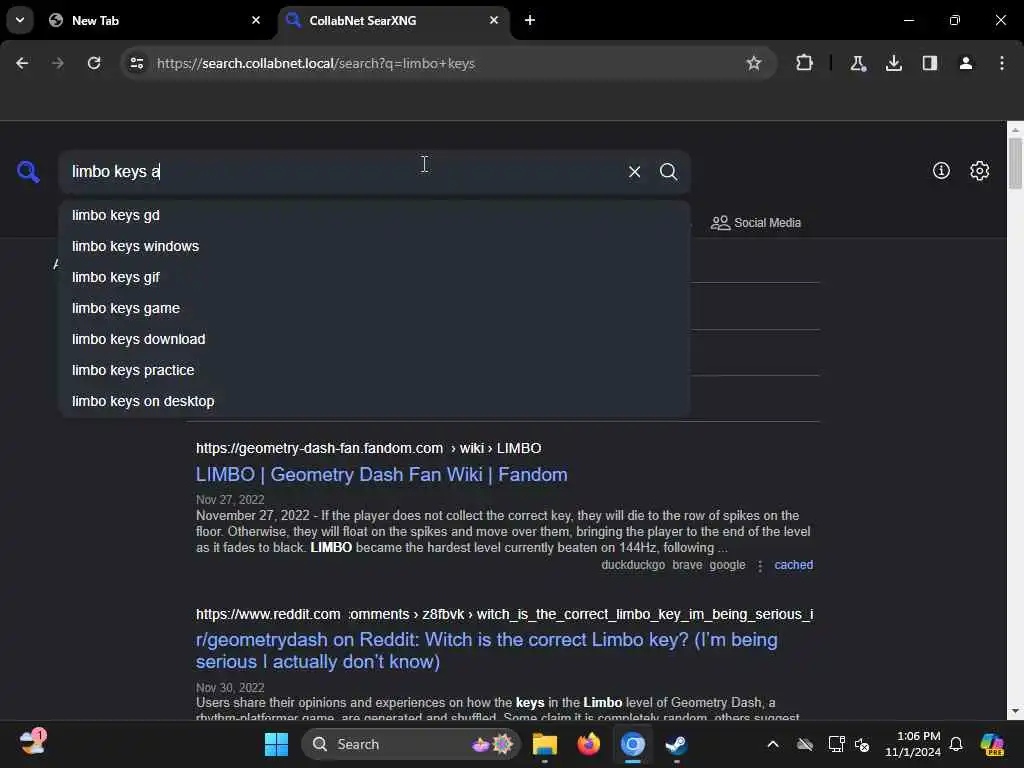Screen dimensions: 1024x768
Task: Open Reddit Limbo key result title
Action: click(x=487, y=650)
